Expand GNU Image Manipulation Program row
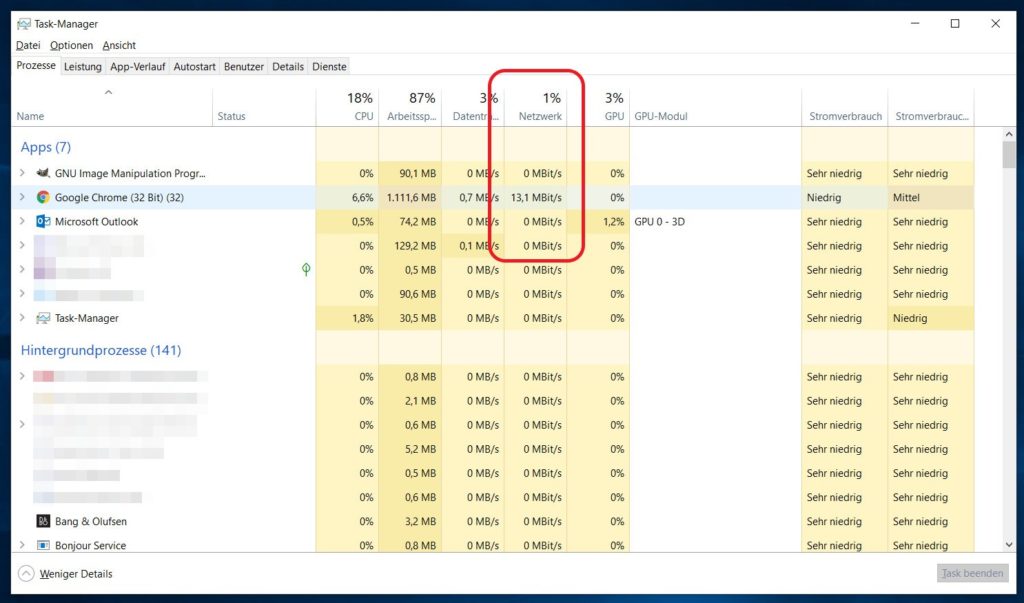 22,173
